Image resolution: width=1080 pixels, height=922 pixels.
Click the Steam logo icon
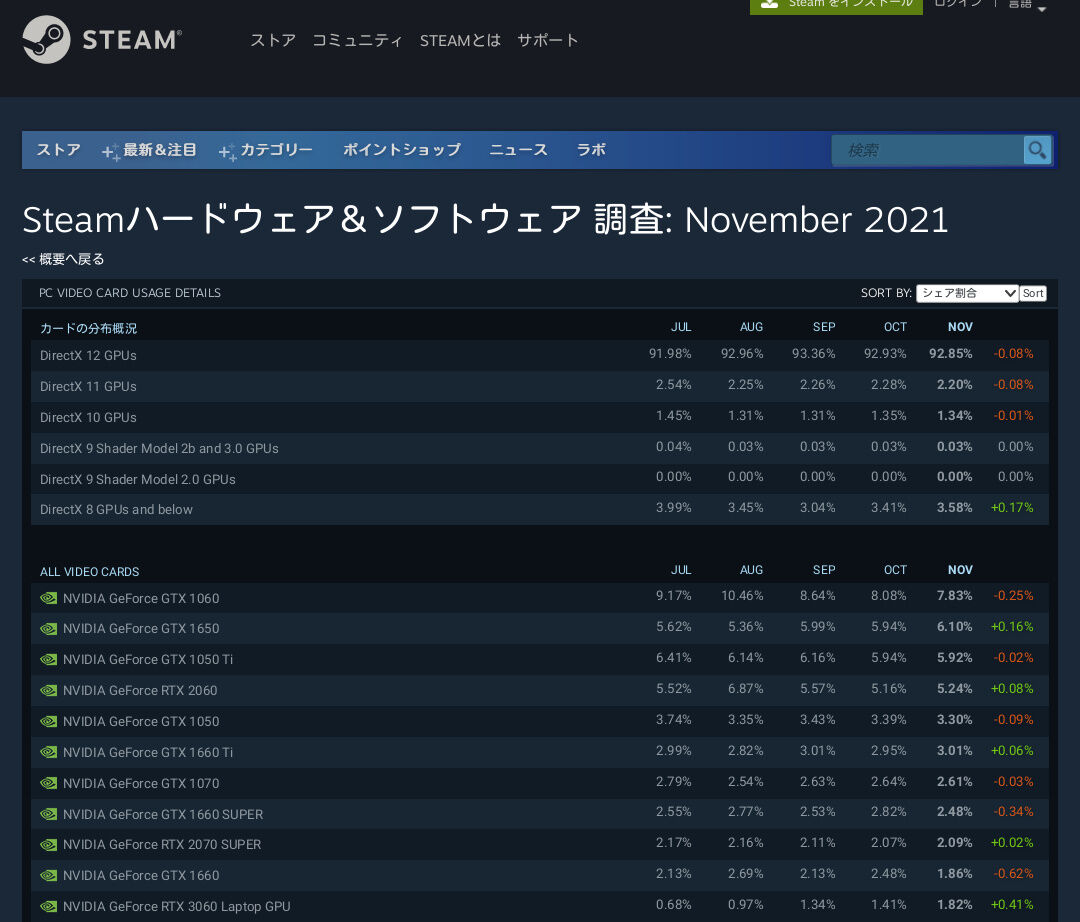pos(46,40)
